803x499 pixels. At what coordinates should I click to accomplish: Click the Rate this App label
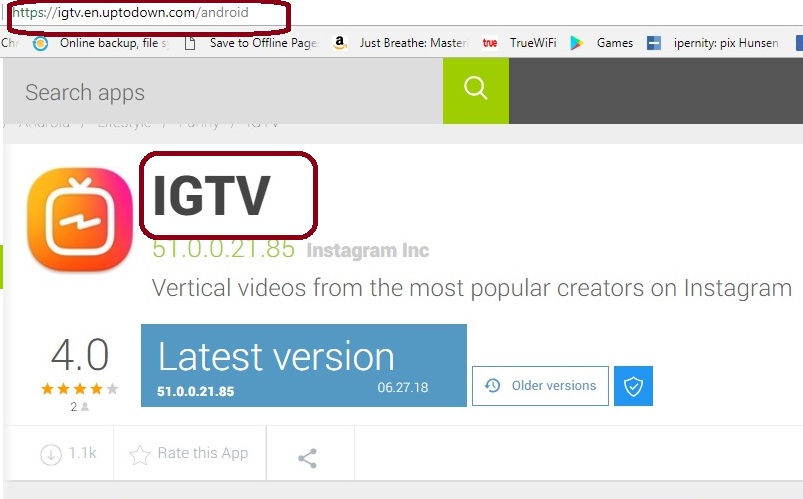(203, 453)
